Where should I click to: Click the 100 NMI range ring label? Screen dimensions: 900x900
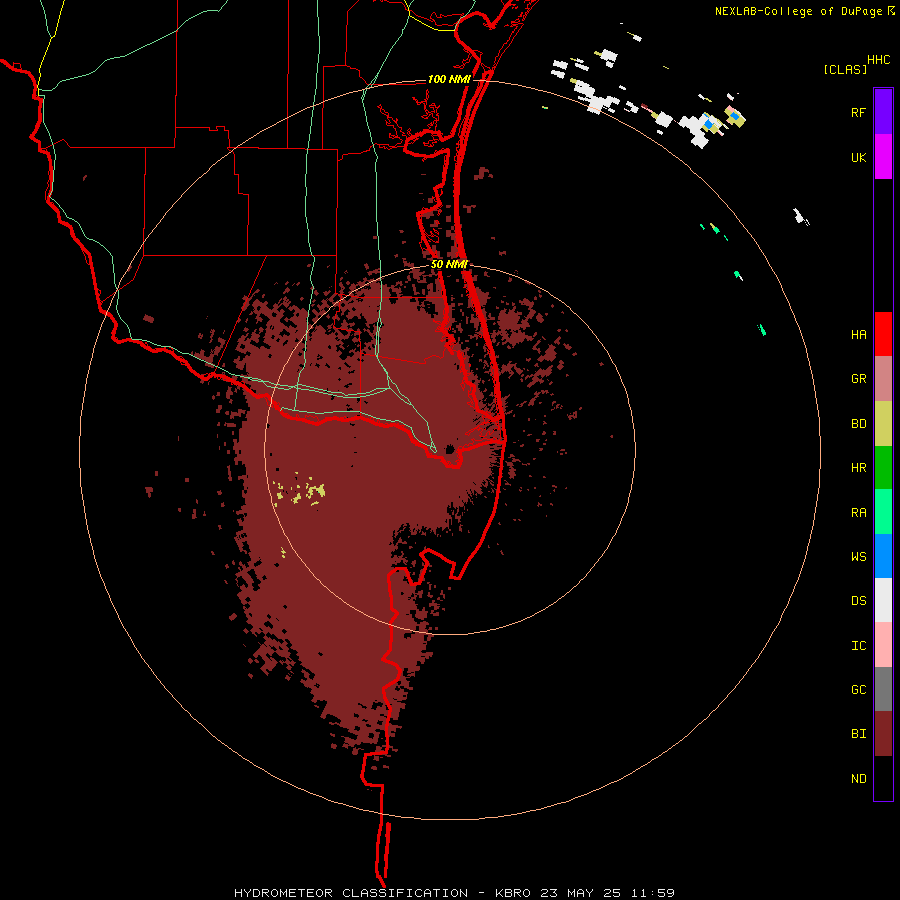click(449, 79)
